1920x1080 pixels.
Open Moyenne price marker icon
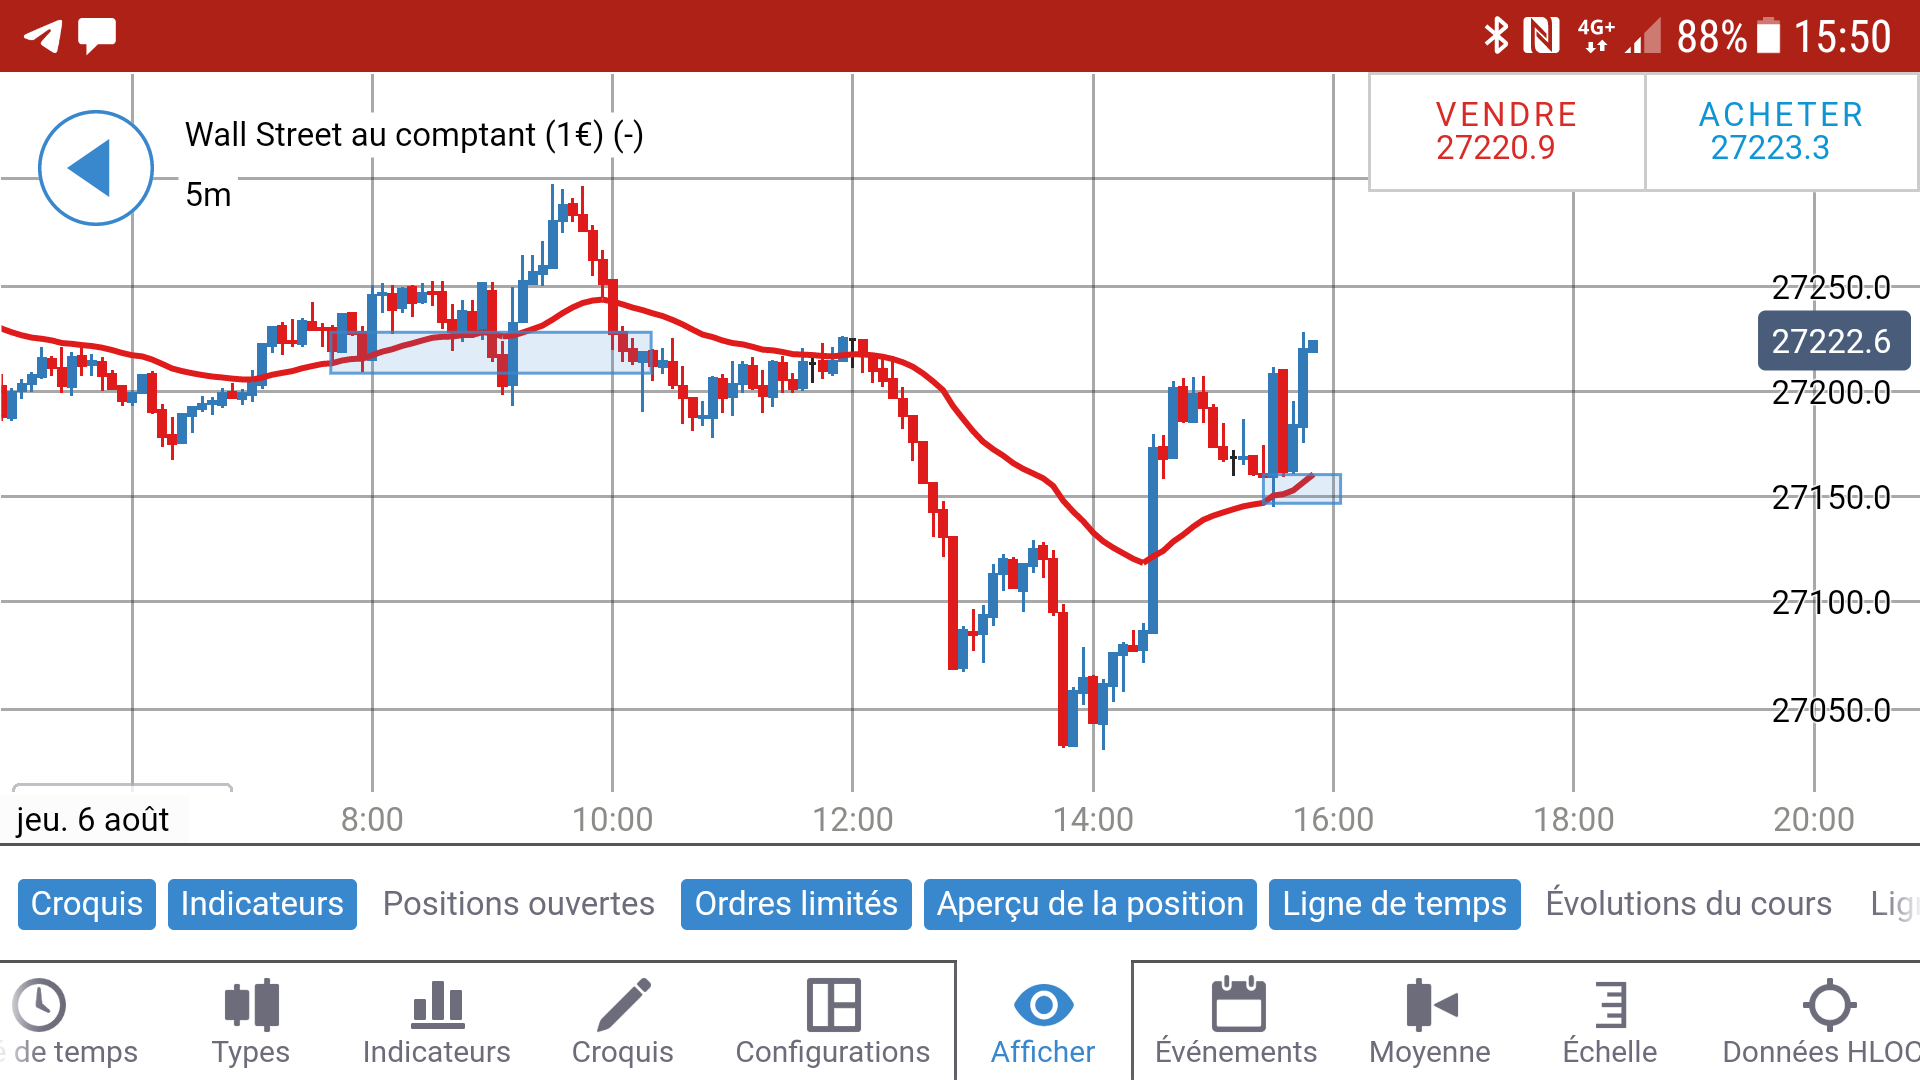click(1430, 1005)
